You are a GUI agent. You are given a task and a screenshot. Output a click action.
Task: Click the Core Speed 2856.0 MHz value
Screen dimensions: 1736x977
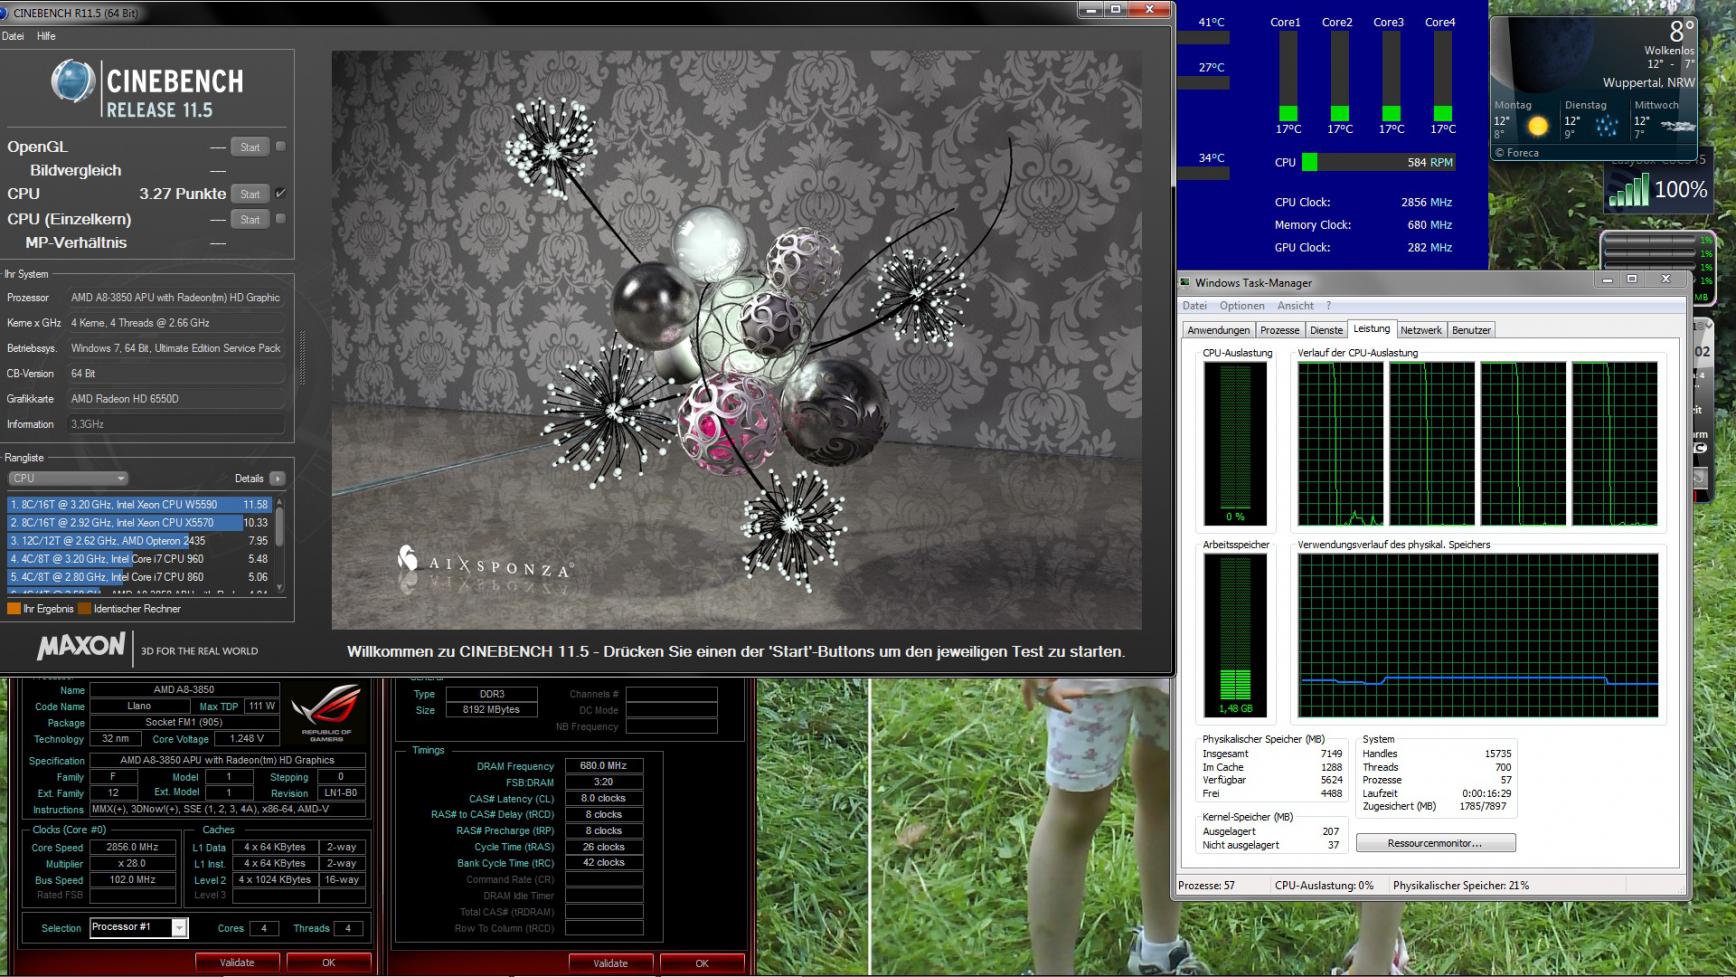point(132,847)
